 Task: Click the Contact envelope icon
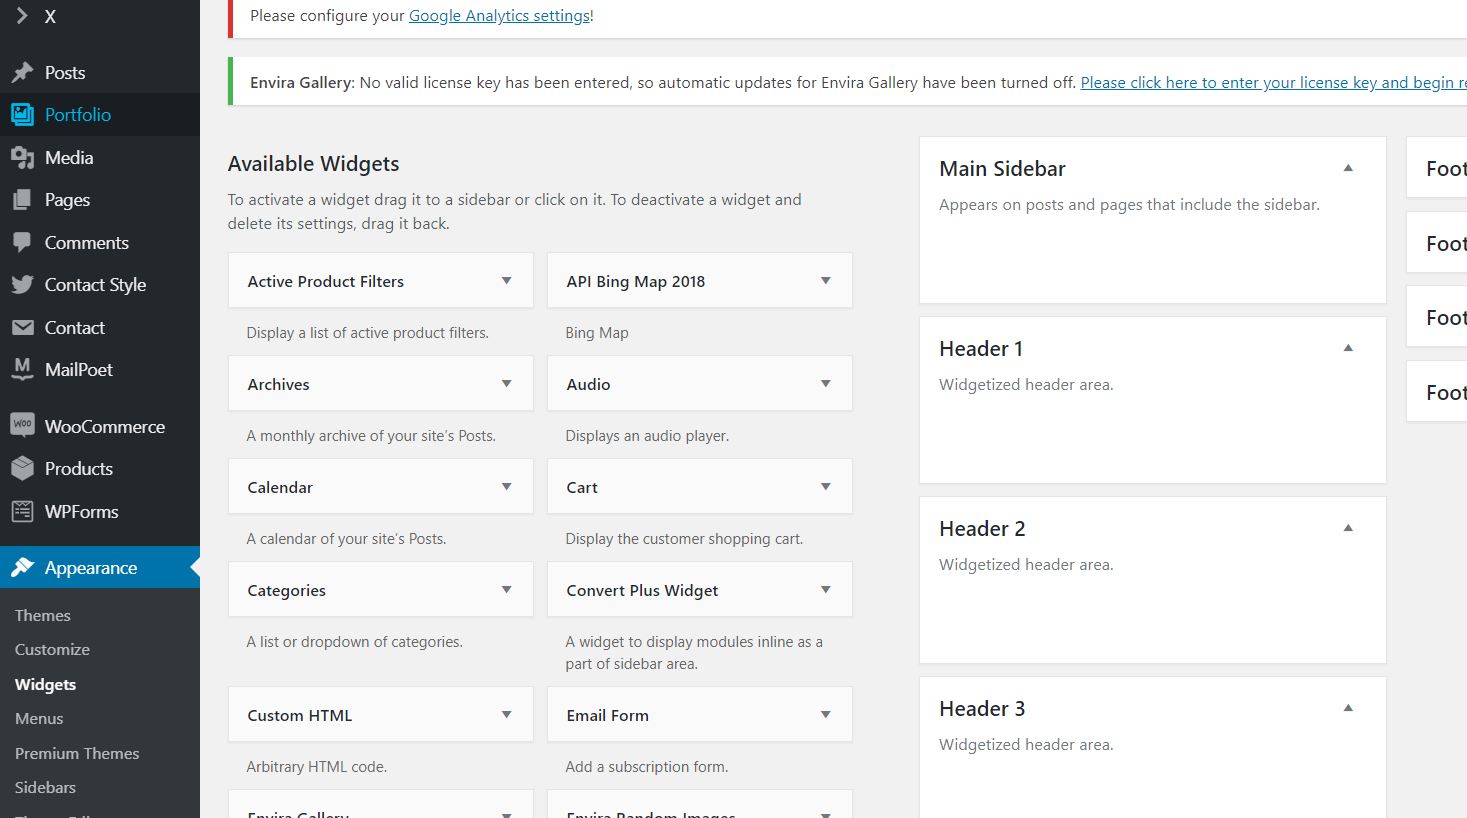(x=22, y=328)
